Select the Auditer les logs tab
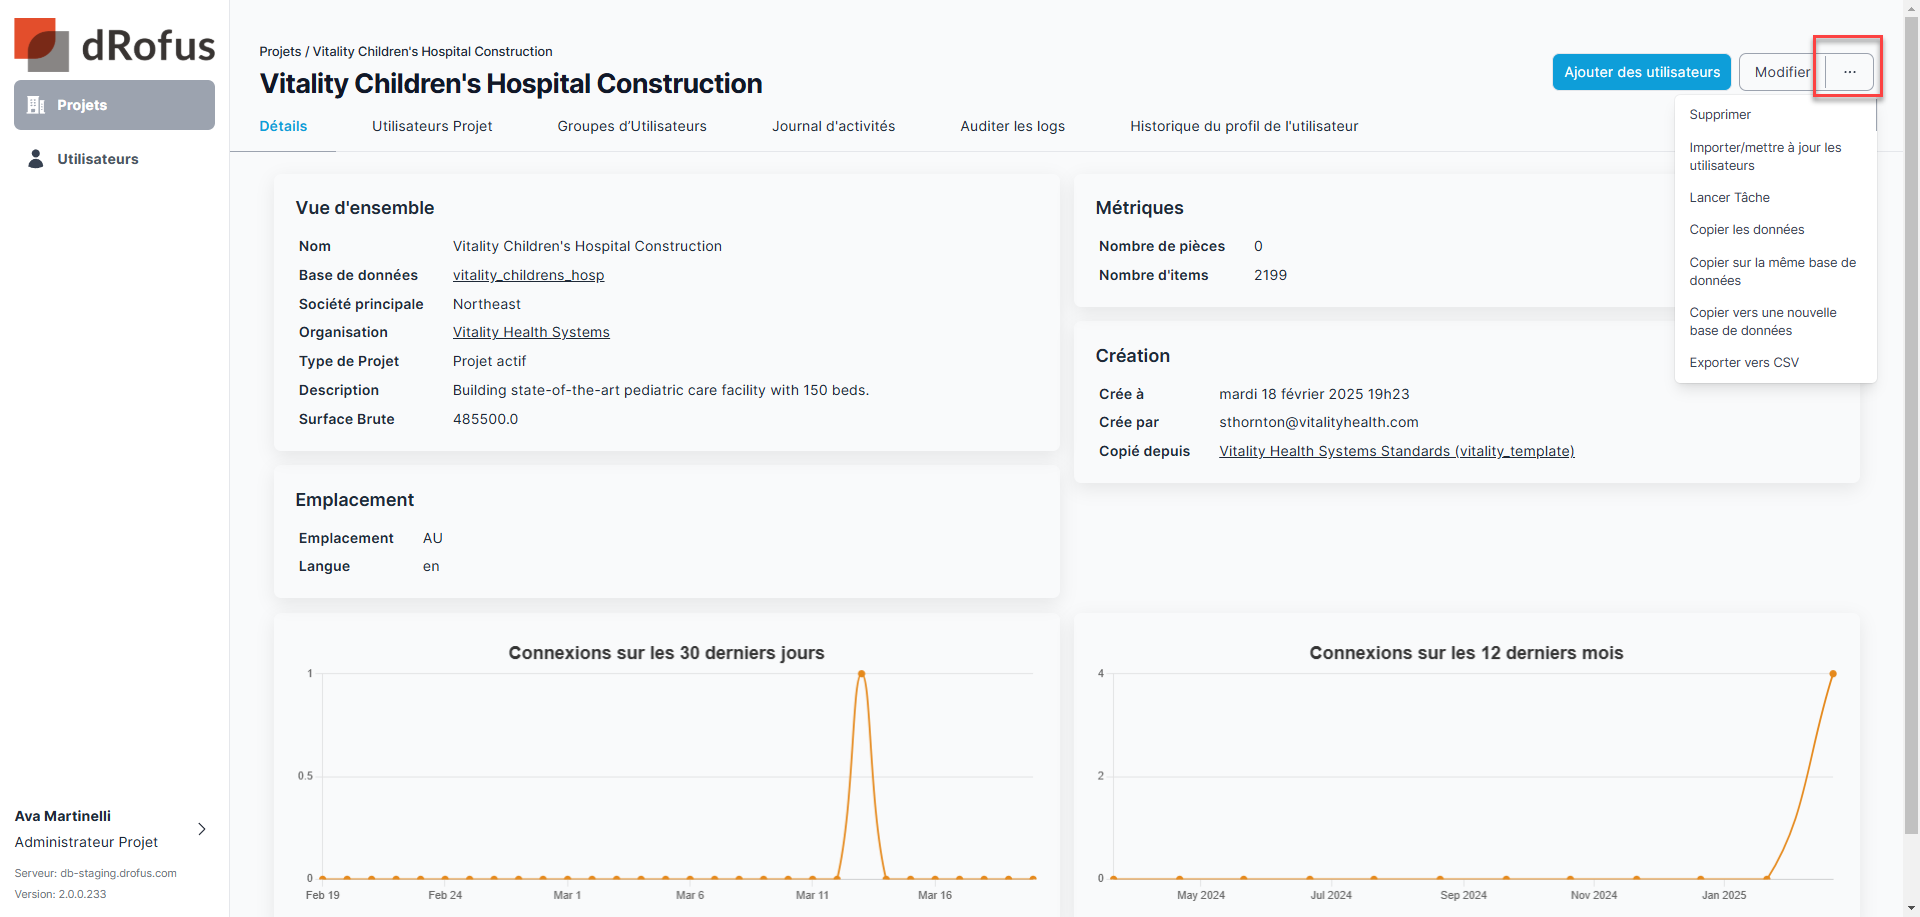Viewport: 1920px width, 917px height. pos(1012,126)
